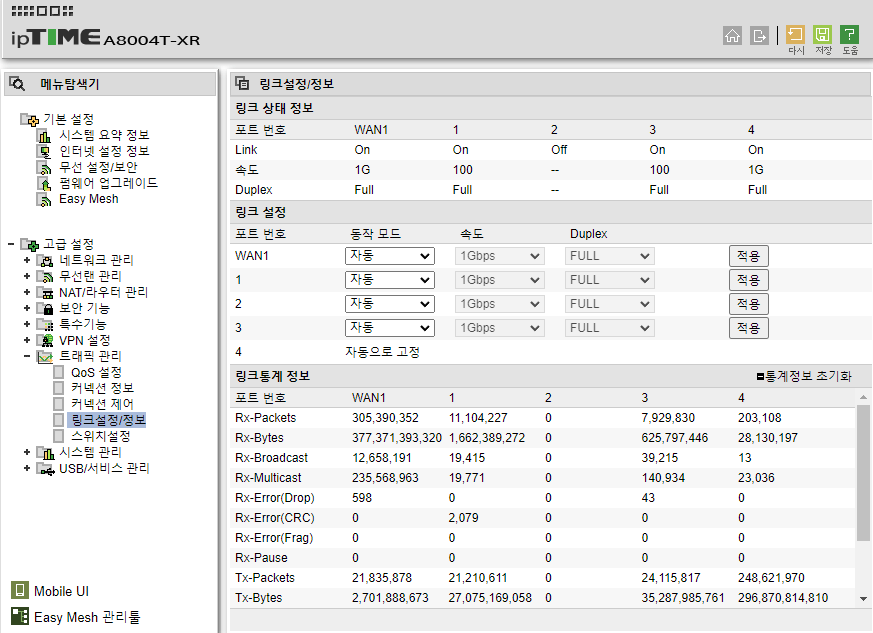Click the 트래픽 관리 folder icon
Image resolution: width=873 pixels, height=633 pixels.
pyautogui.click(x=45, y=356)
